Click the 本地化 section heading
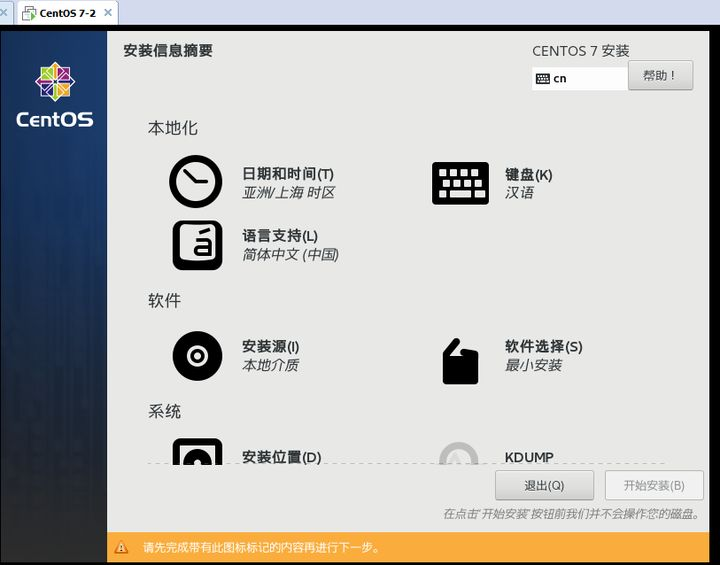This screenshot has height=565, width=720. coord(173,128)
